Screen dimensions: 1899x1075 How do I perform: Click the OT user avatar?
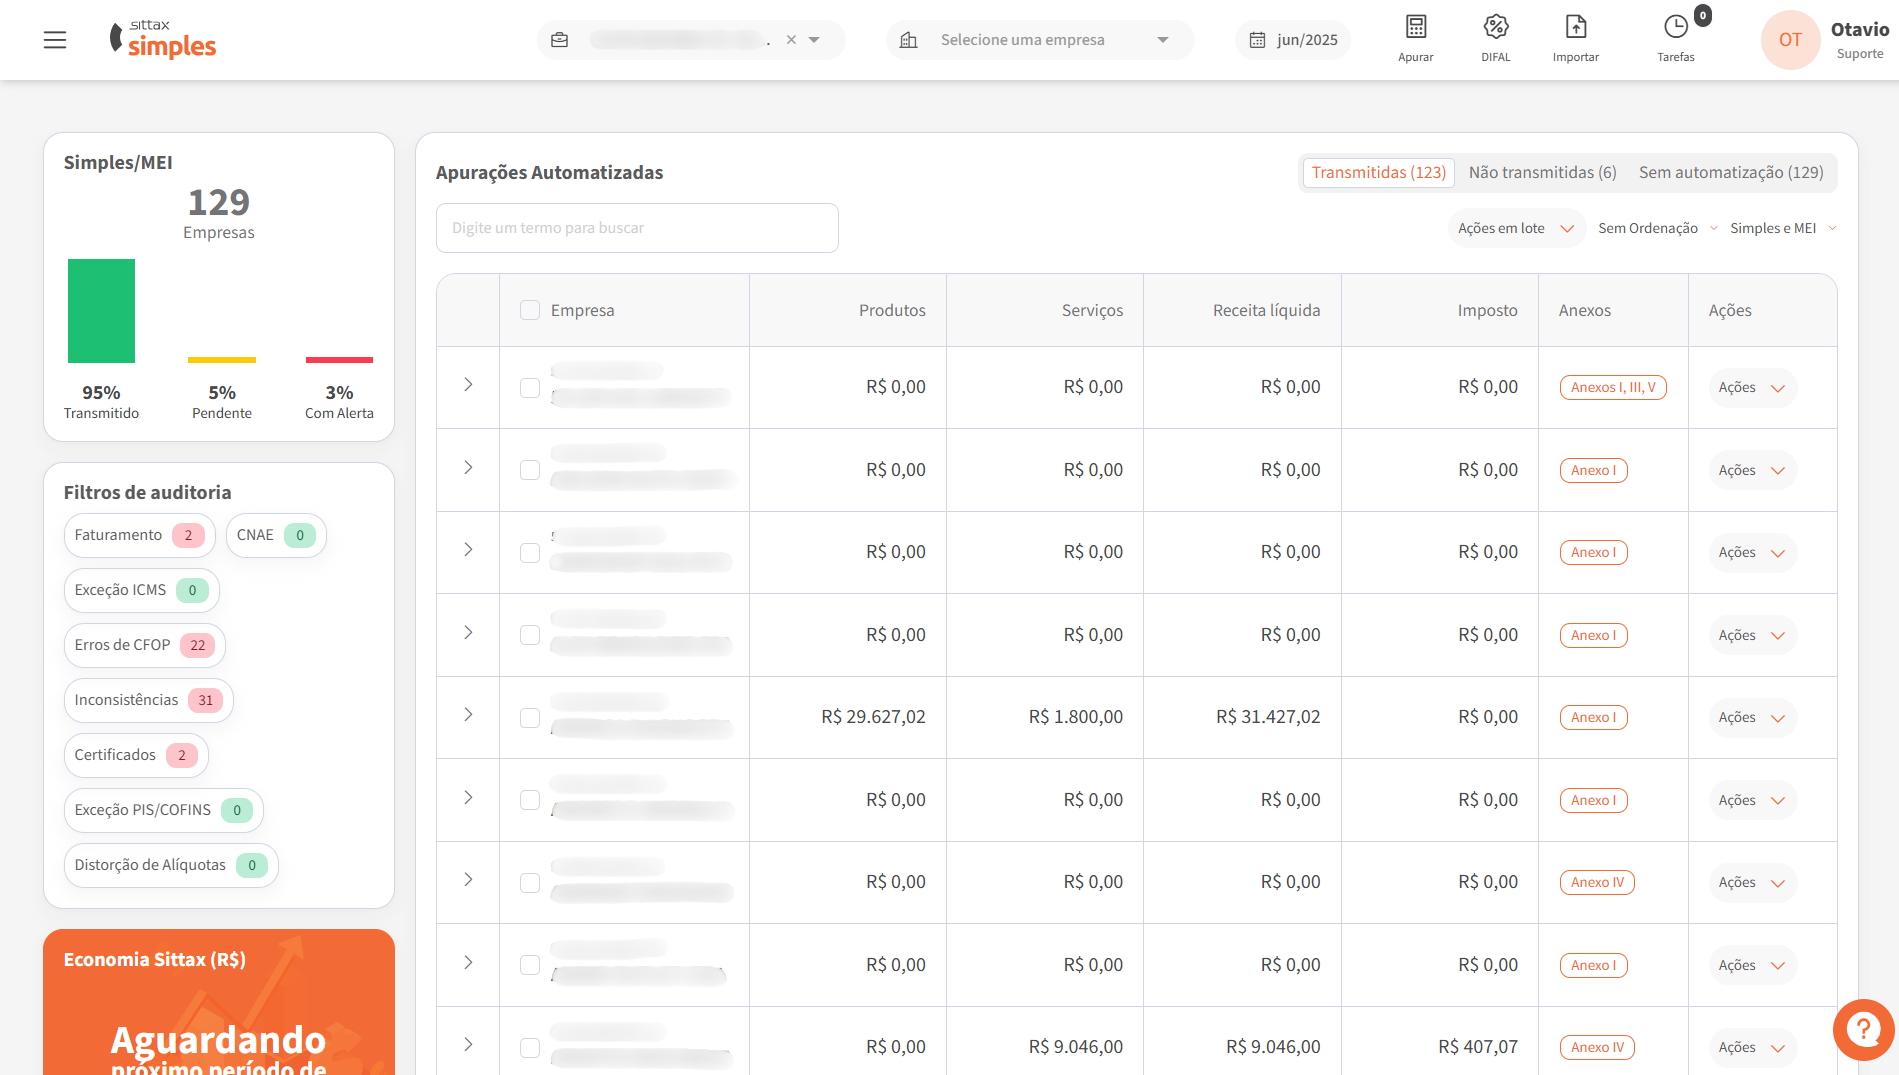(1789, 40)
